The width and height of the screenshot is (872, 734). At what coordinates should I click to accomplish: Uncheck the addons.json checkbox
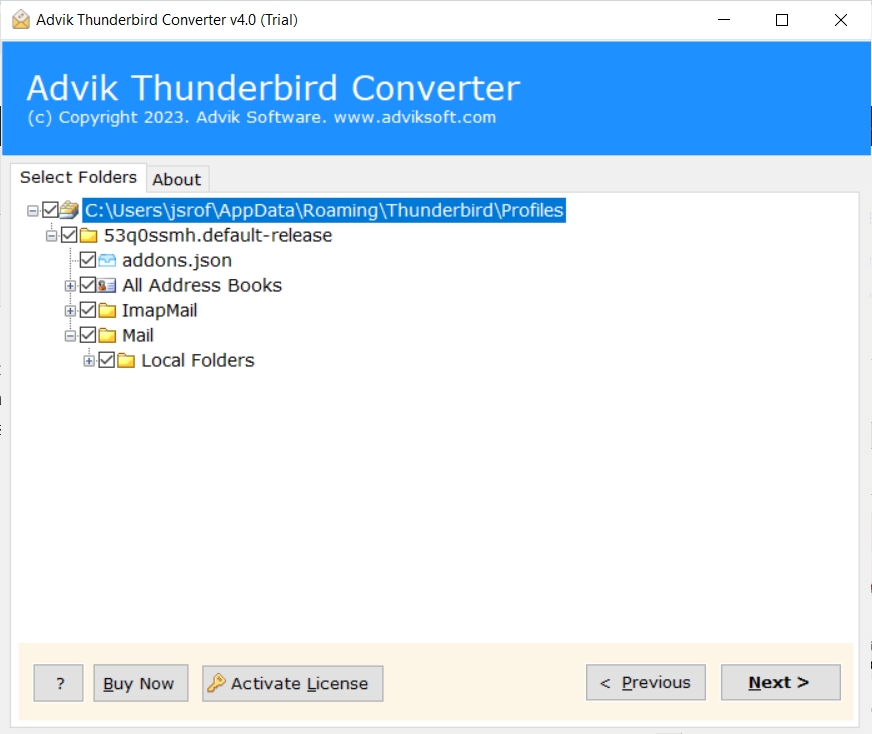[x=88, y=259]
